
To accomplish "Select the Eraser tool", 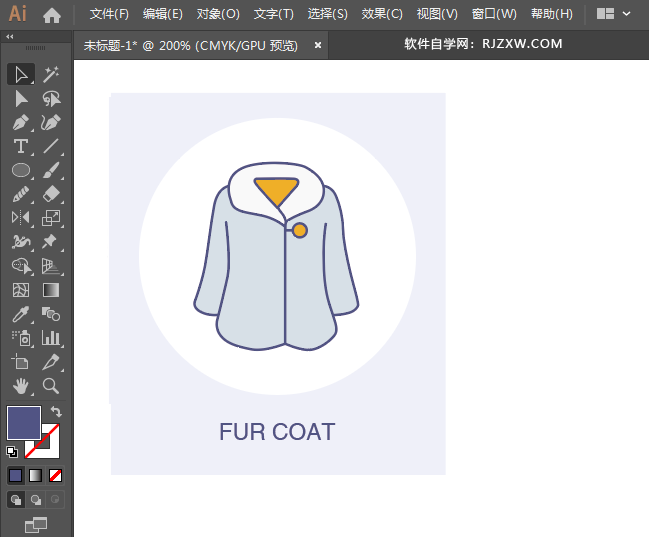I will 51,194.
